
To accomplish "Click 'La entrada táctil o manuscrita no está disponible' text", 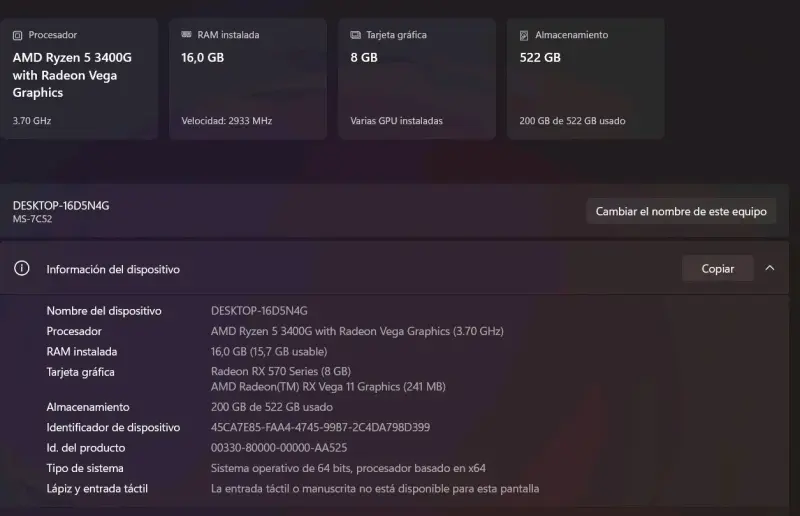I will tap(374, 489).
